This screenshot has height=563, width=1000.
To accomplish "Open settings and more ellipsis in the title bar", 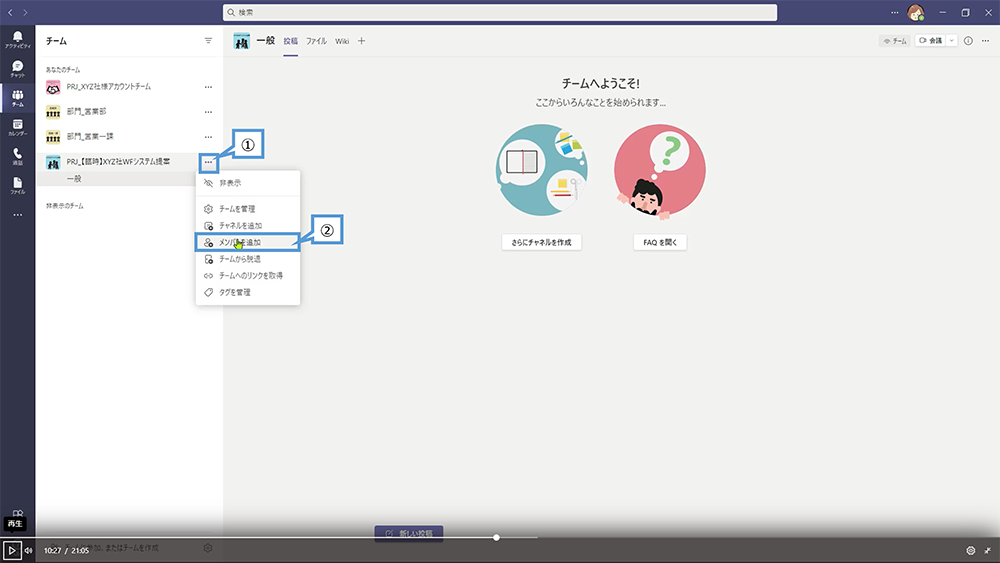I will pyautogui.click(x=894, y=12).
